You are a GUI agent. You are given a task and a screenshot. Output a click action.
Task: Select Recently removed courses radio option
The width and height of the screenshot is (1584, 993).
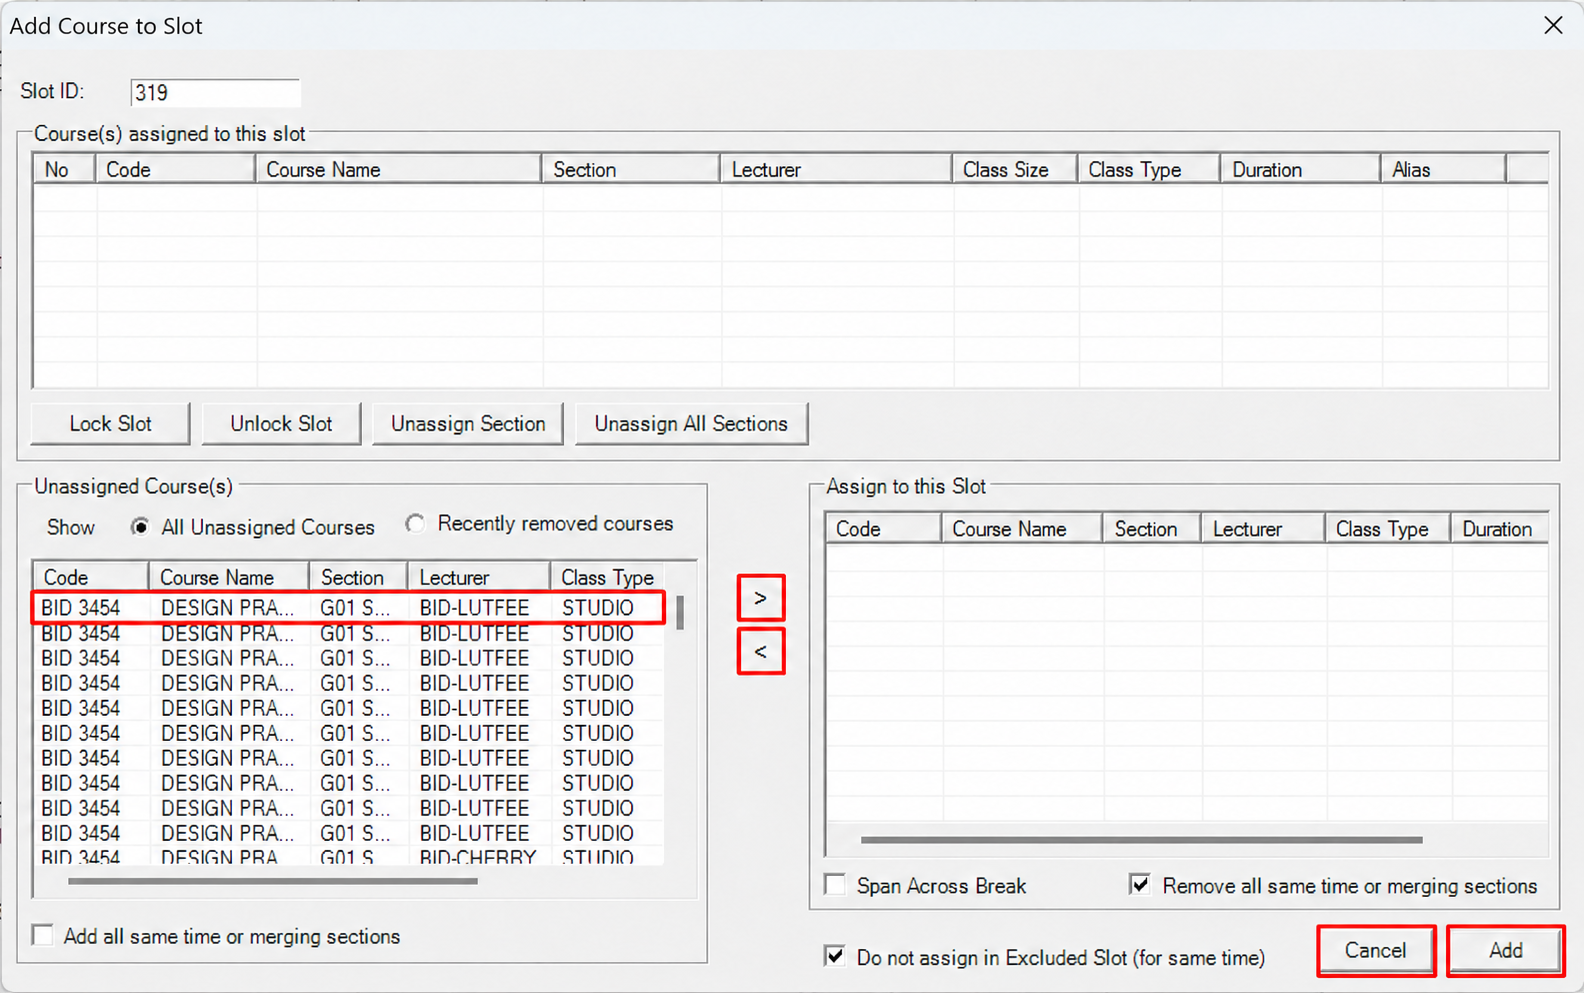(x=415, y=523)
